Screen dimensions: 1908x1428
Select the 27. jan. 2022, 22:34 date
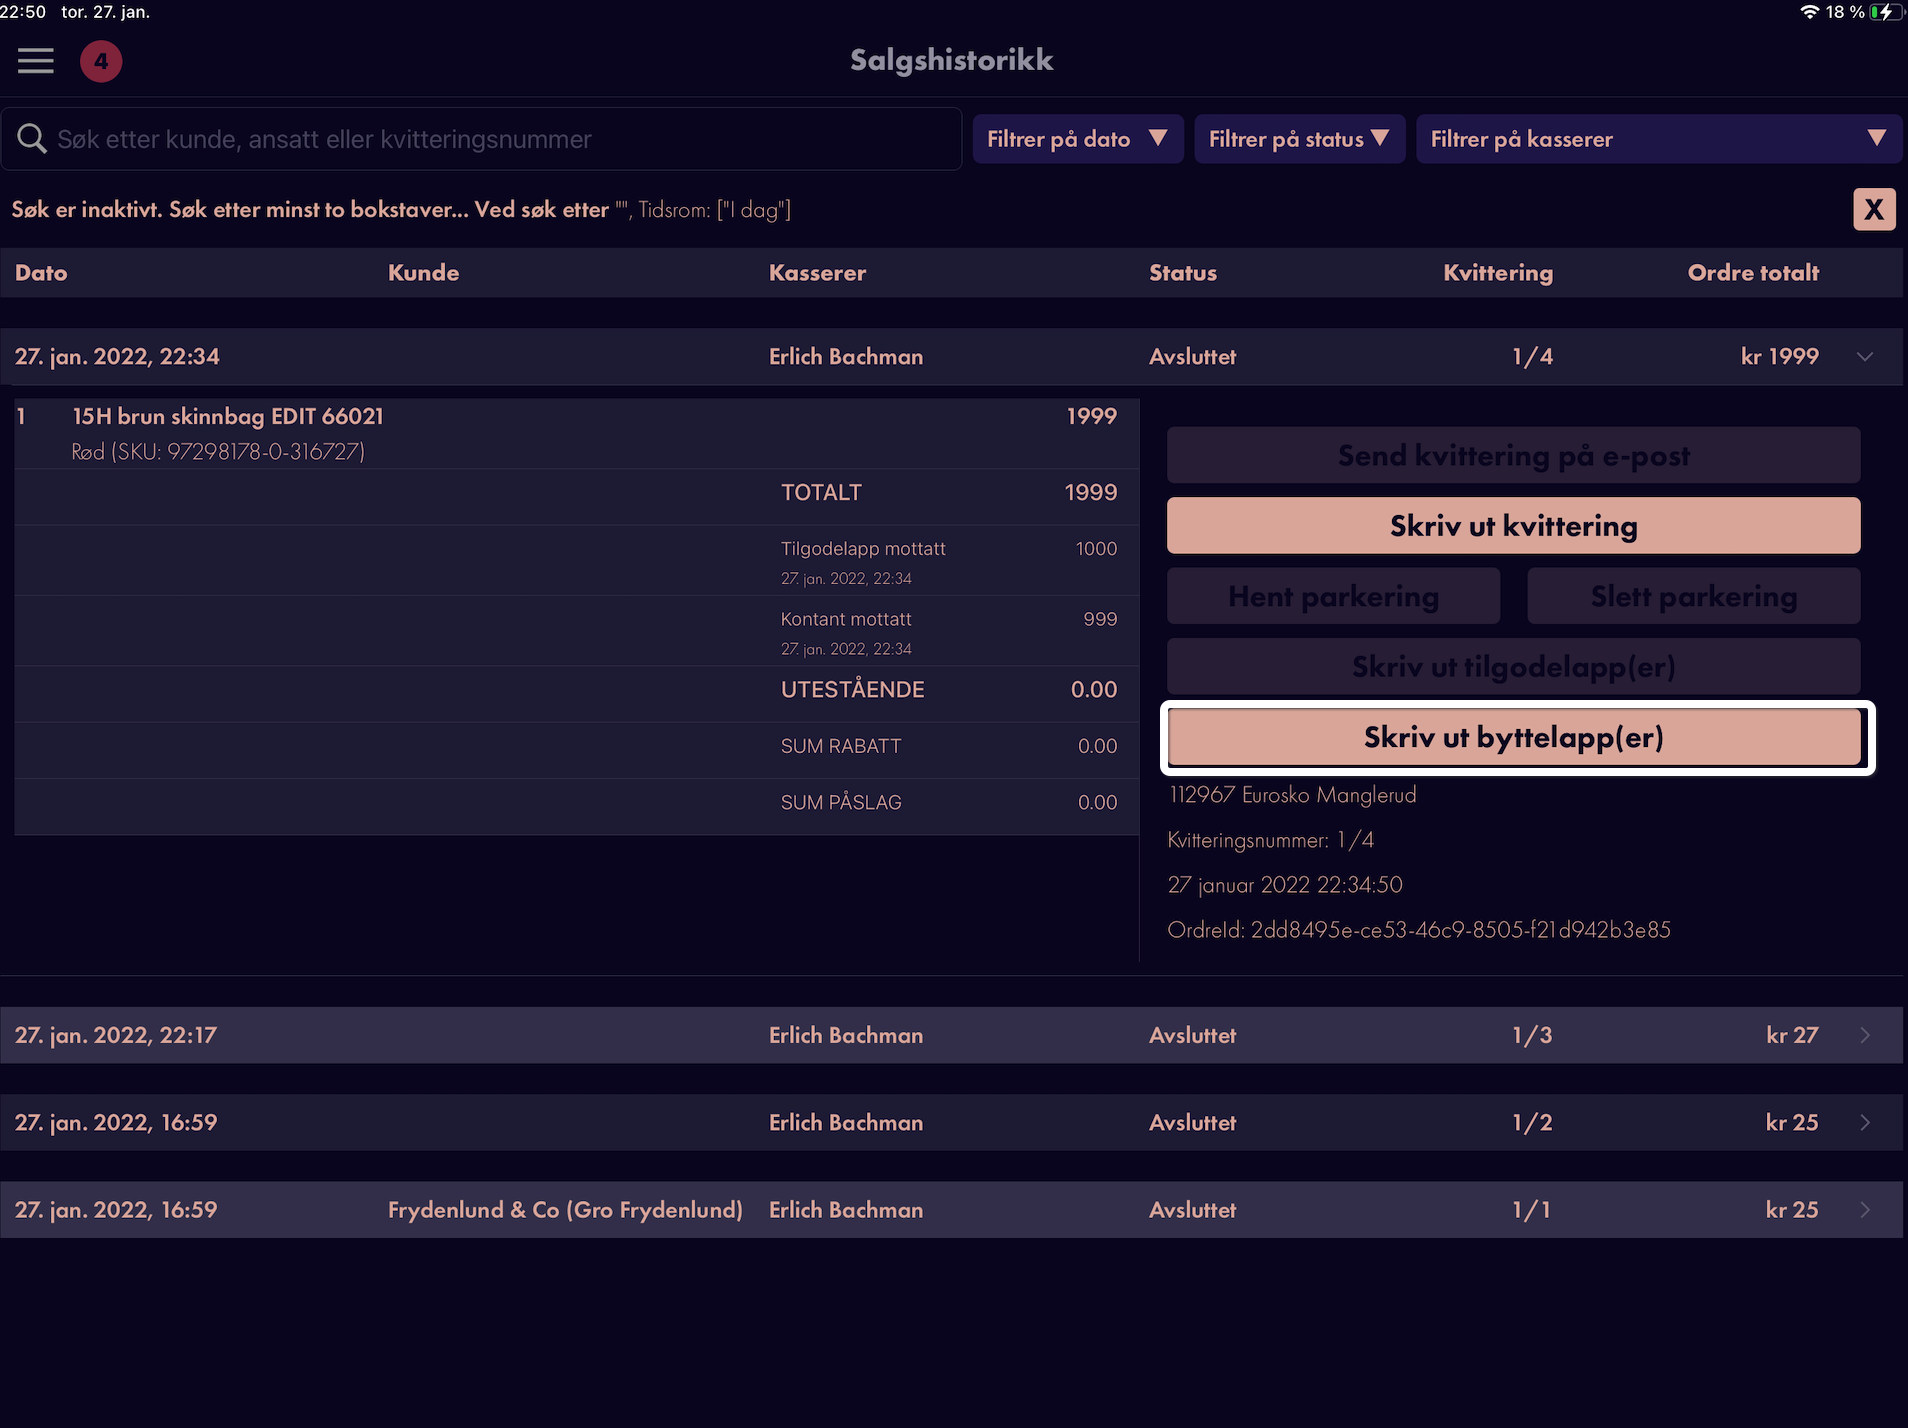[117, 356]
